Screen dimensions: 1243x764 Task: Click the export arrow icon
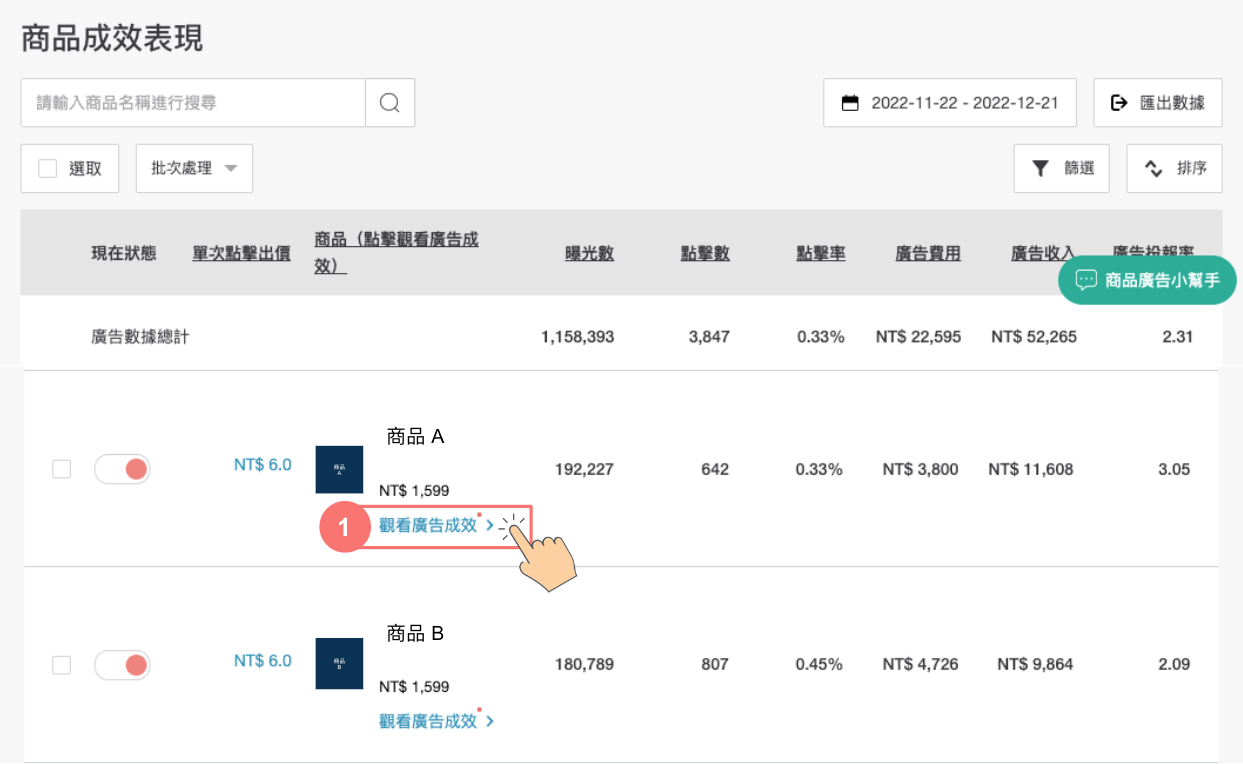coord(1119,103)
